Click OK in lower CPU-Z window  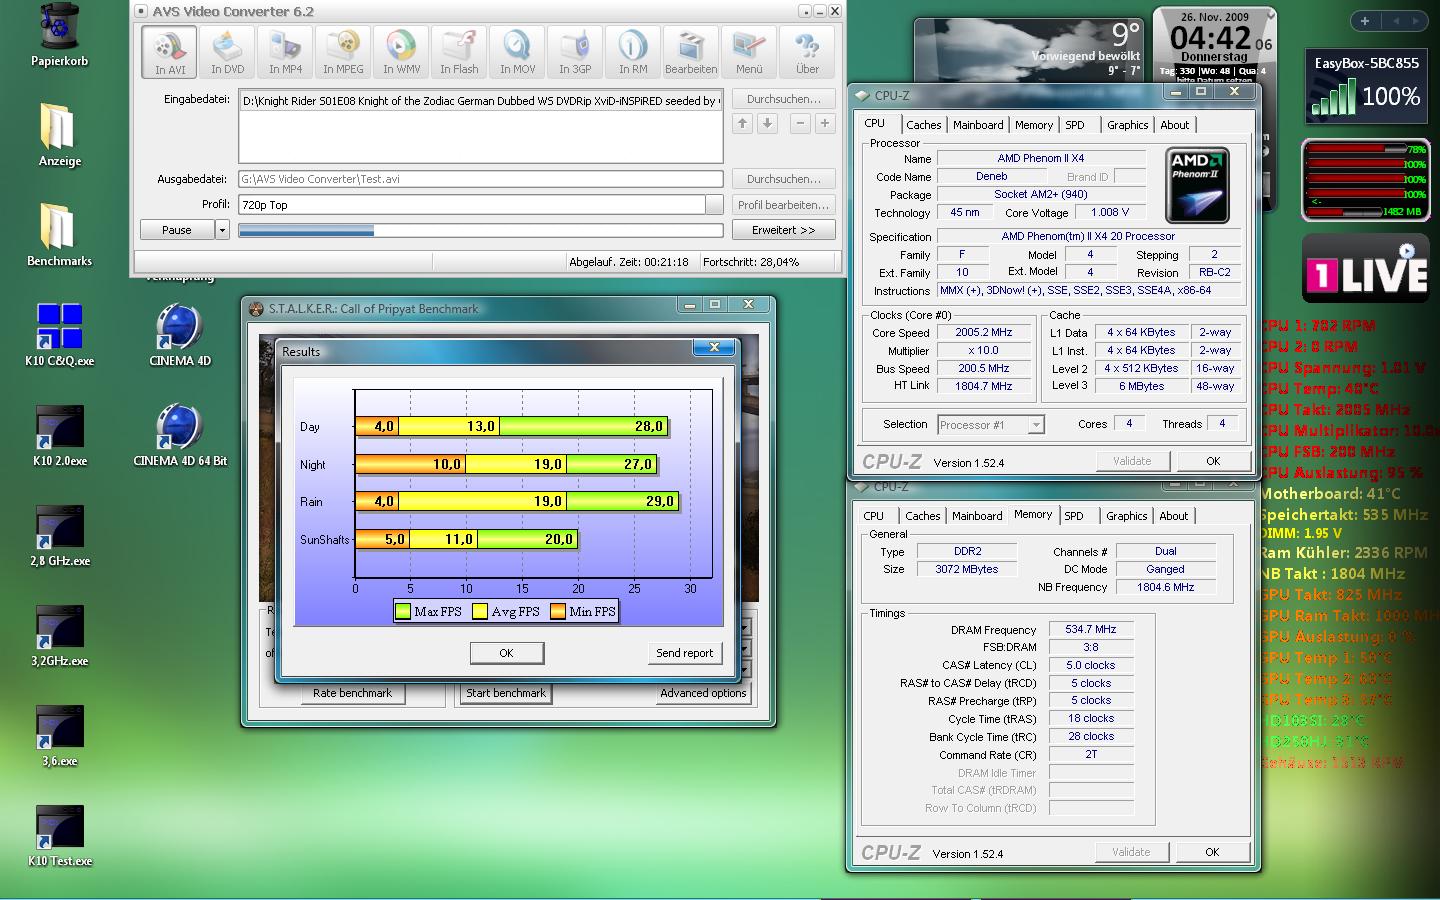[1212, 852]
